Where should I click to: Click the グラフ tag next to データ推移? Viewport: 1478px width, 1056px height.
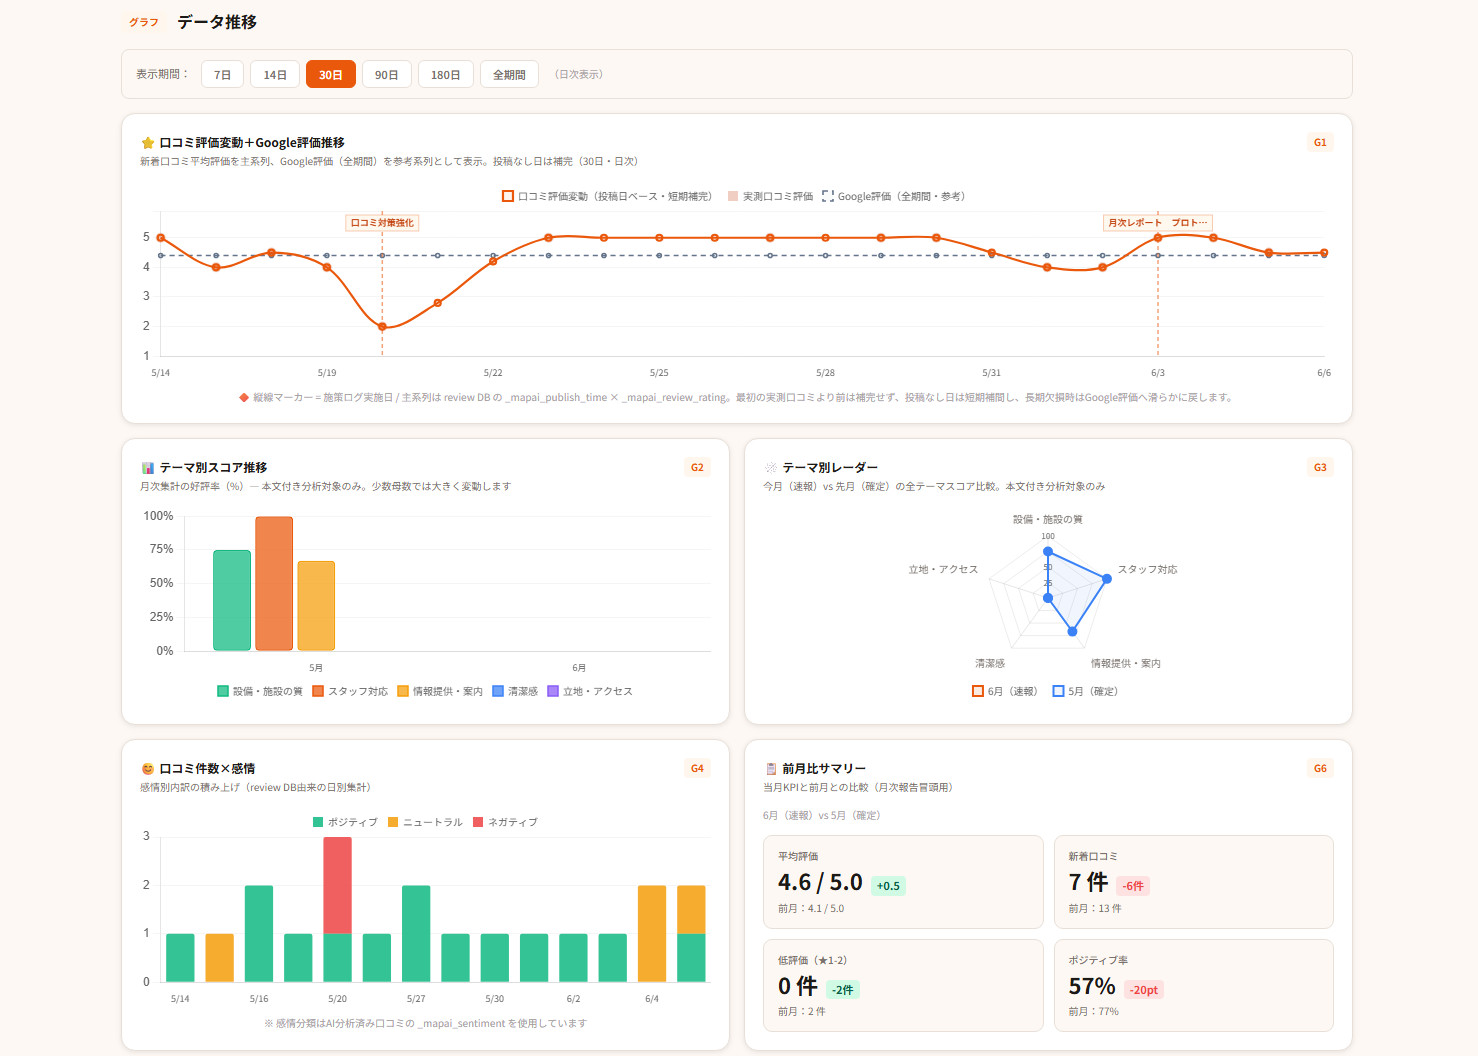[144, 22]
